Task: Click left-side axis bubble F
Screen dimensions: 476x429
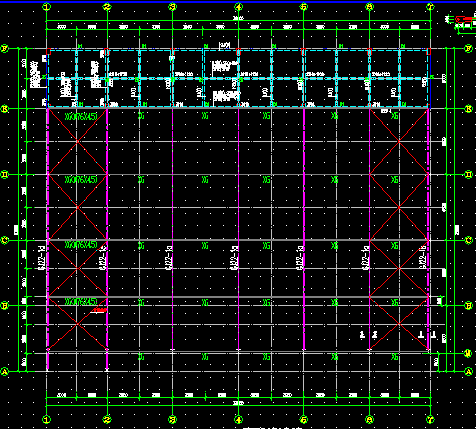Action: tap(5, 49)
